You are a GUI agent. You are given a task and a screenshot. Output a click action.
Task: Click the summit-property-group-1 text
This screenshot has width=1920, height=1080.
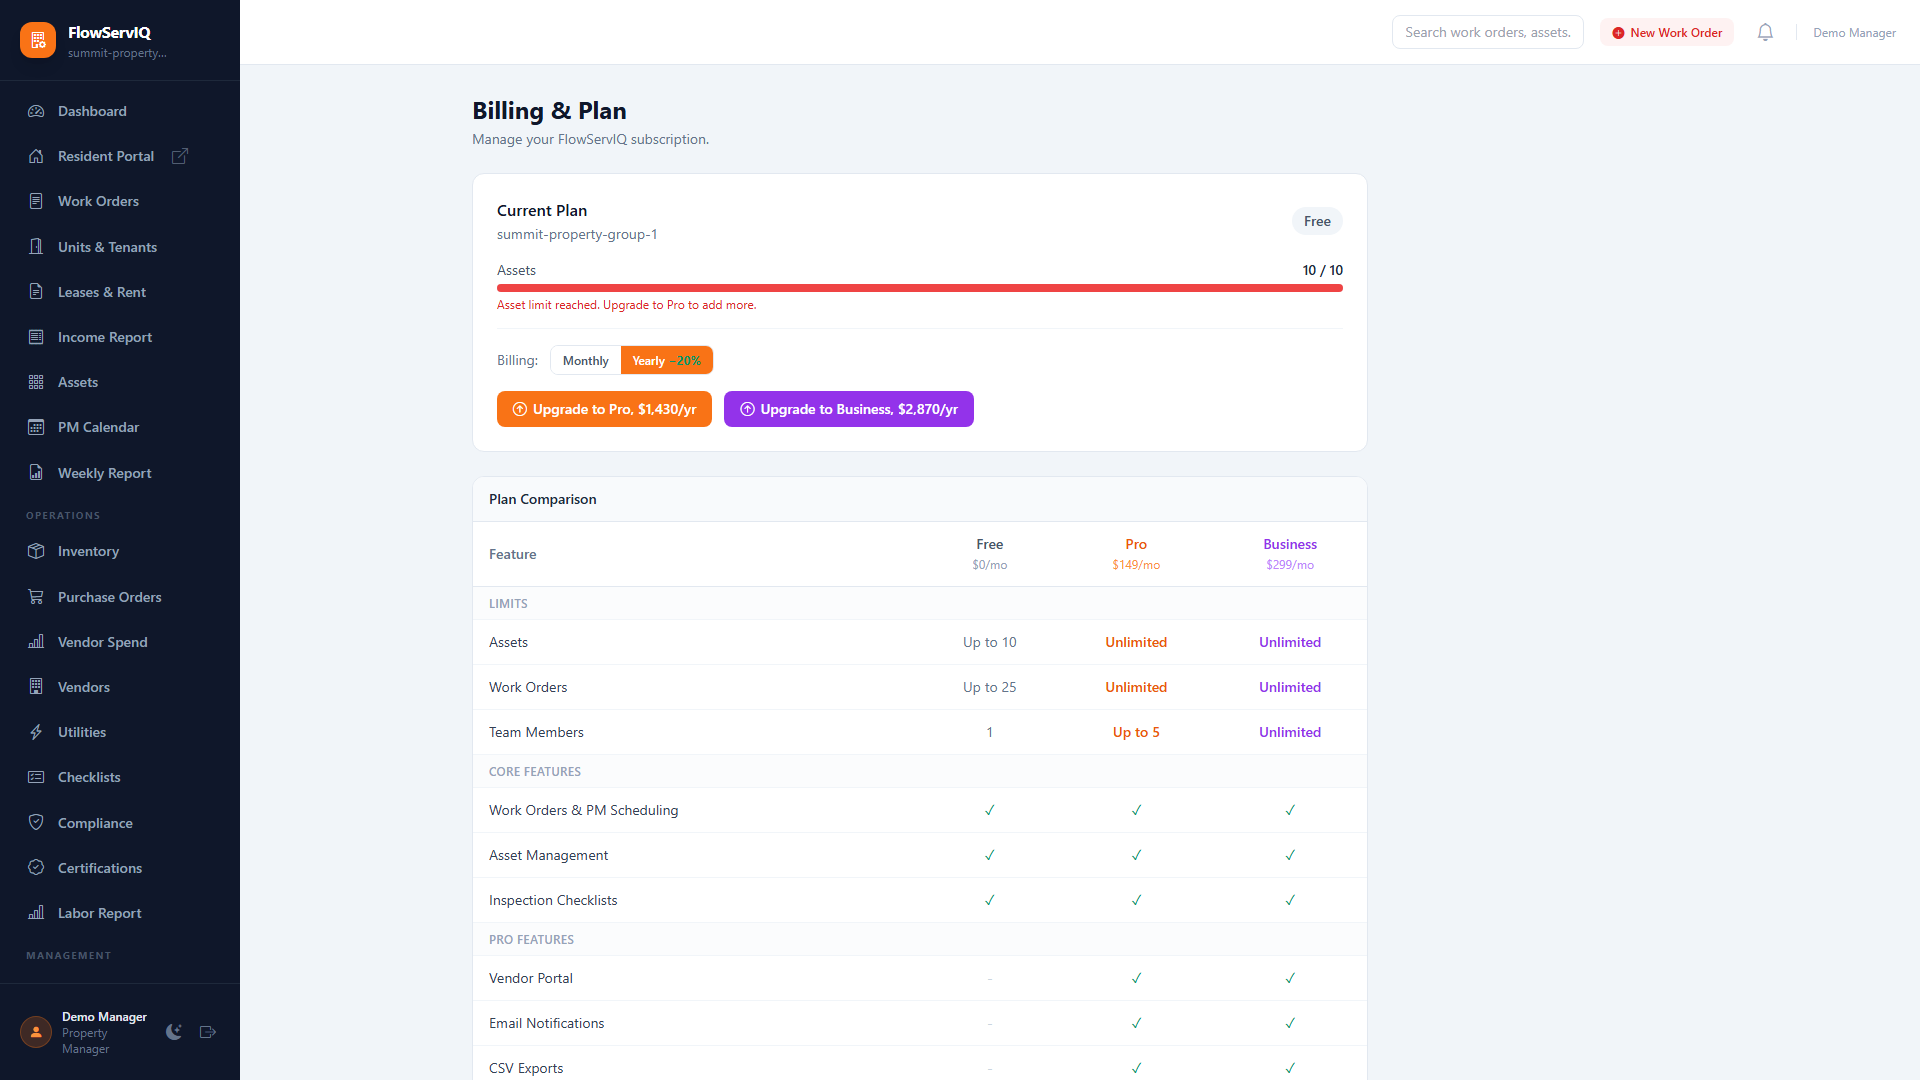coord(577,234)
